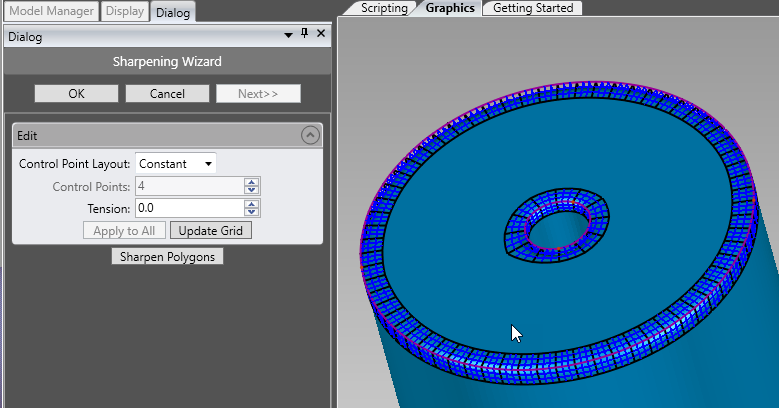The width and height of the screenshot is (779, 408).
Task: Select the Graphics tab
Action: [450, 8]
